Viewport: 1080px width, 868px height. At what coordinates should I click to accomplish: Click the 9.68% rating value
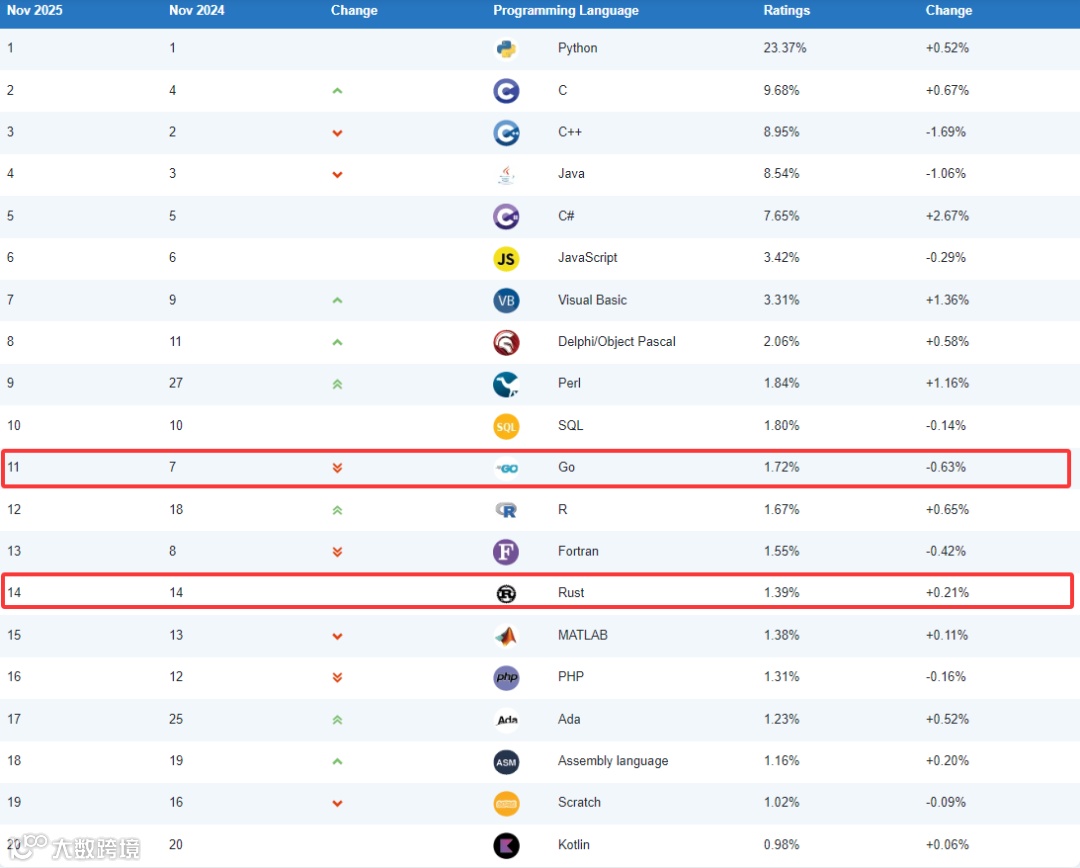tap(781, 90)
